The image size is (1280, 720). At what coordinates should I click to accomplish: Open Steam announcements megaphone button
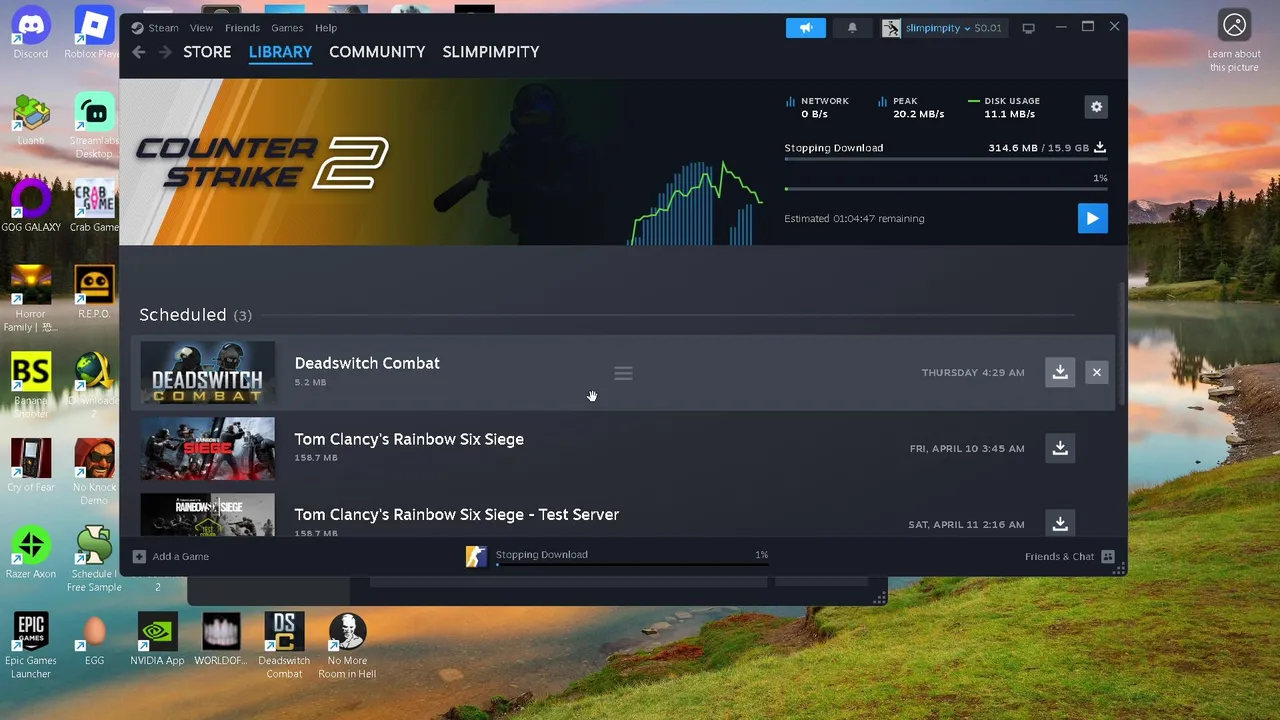click(x=805, y=28)
